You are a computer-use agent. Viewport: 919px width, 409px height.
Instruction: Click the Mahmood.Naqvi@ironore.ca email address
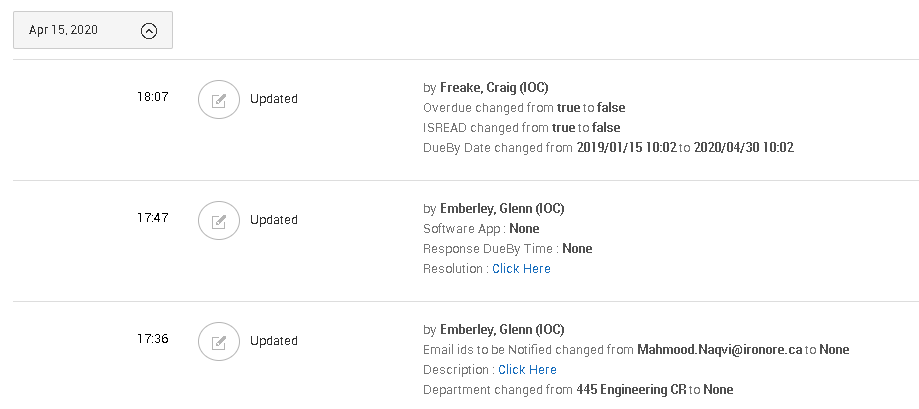[719, 350]
